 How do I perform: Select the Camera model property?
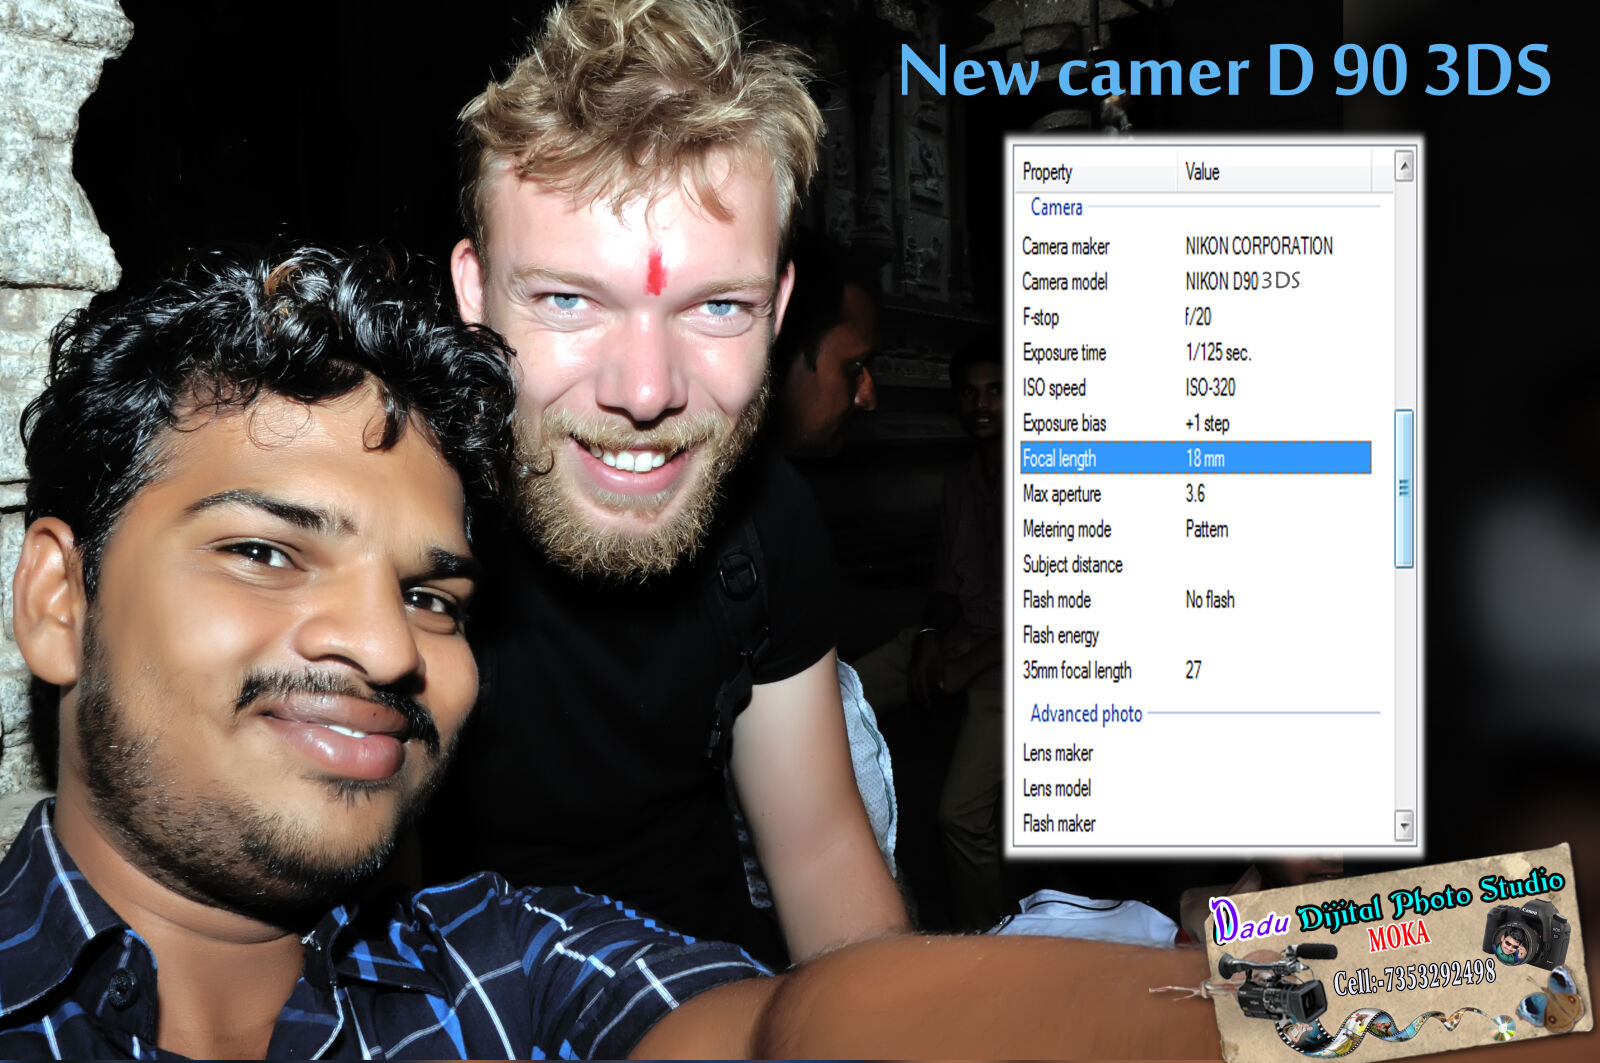(1065, 282)
